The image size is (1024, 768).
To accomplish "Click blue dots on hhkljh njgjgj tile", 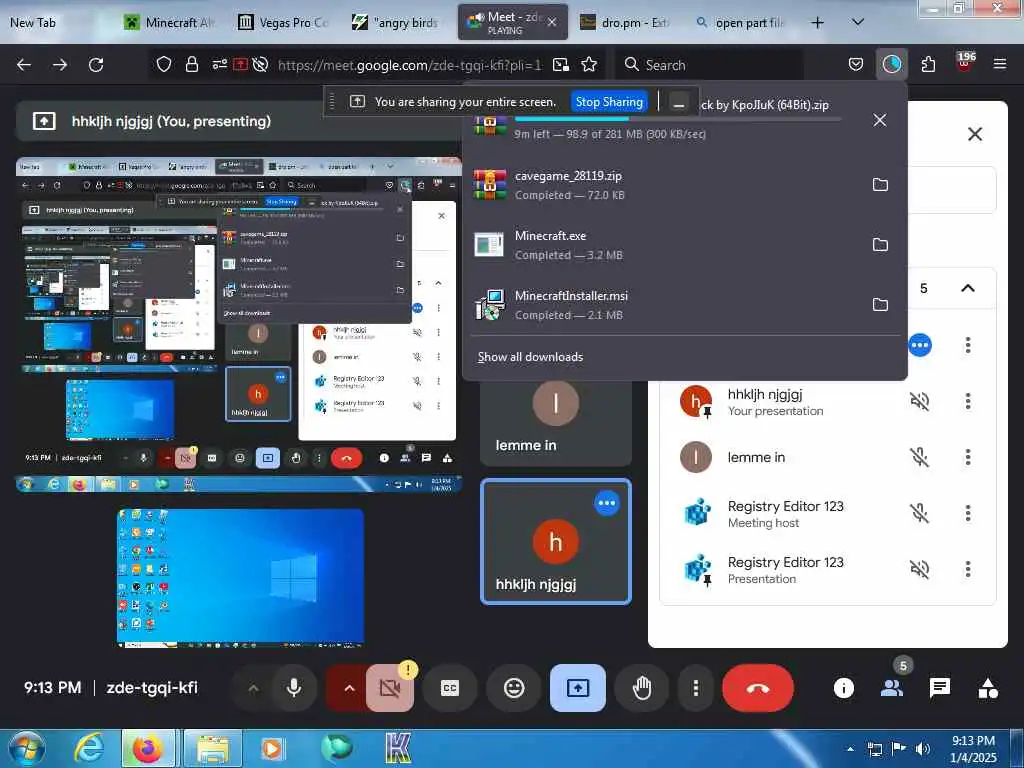I will (607, 503).
